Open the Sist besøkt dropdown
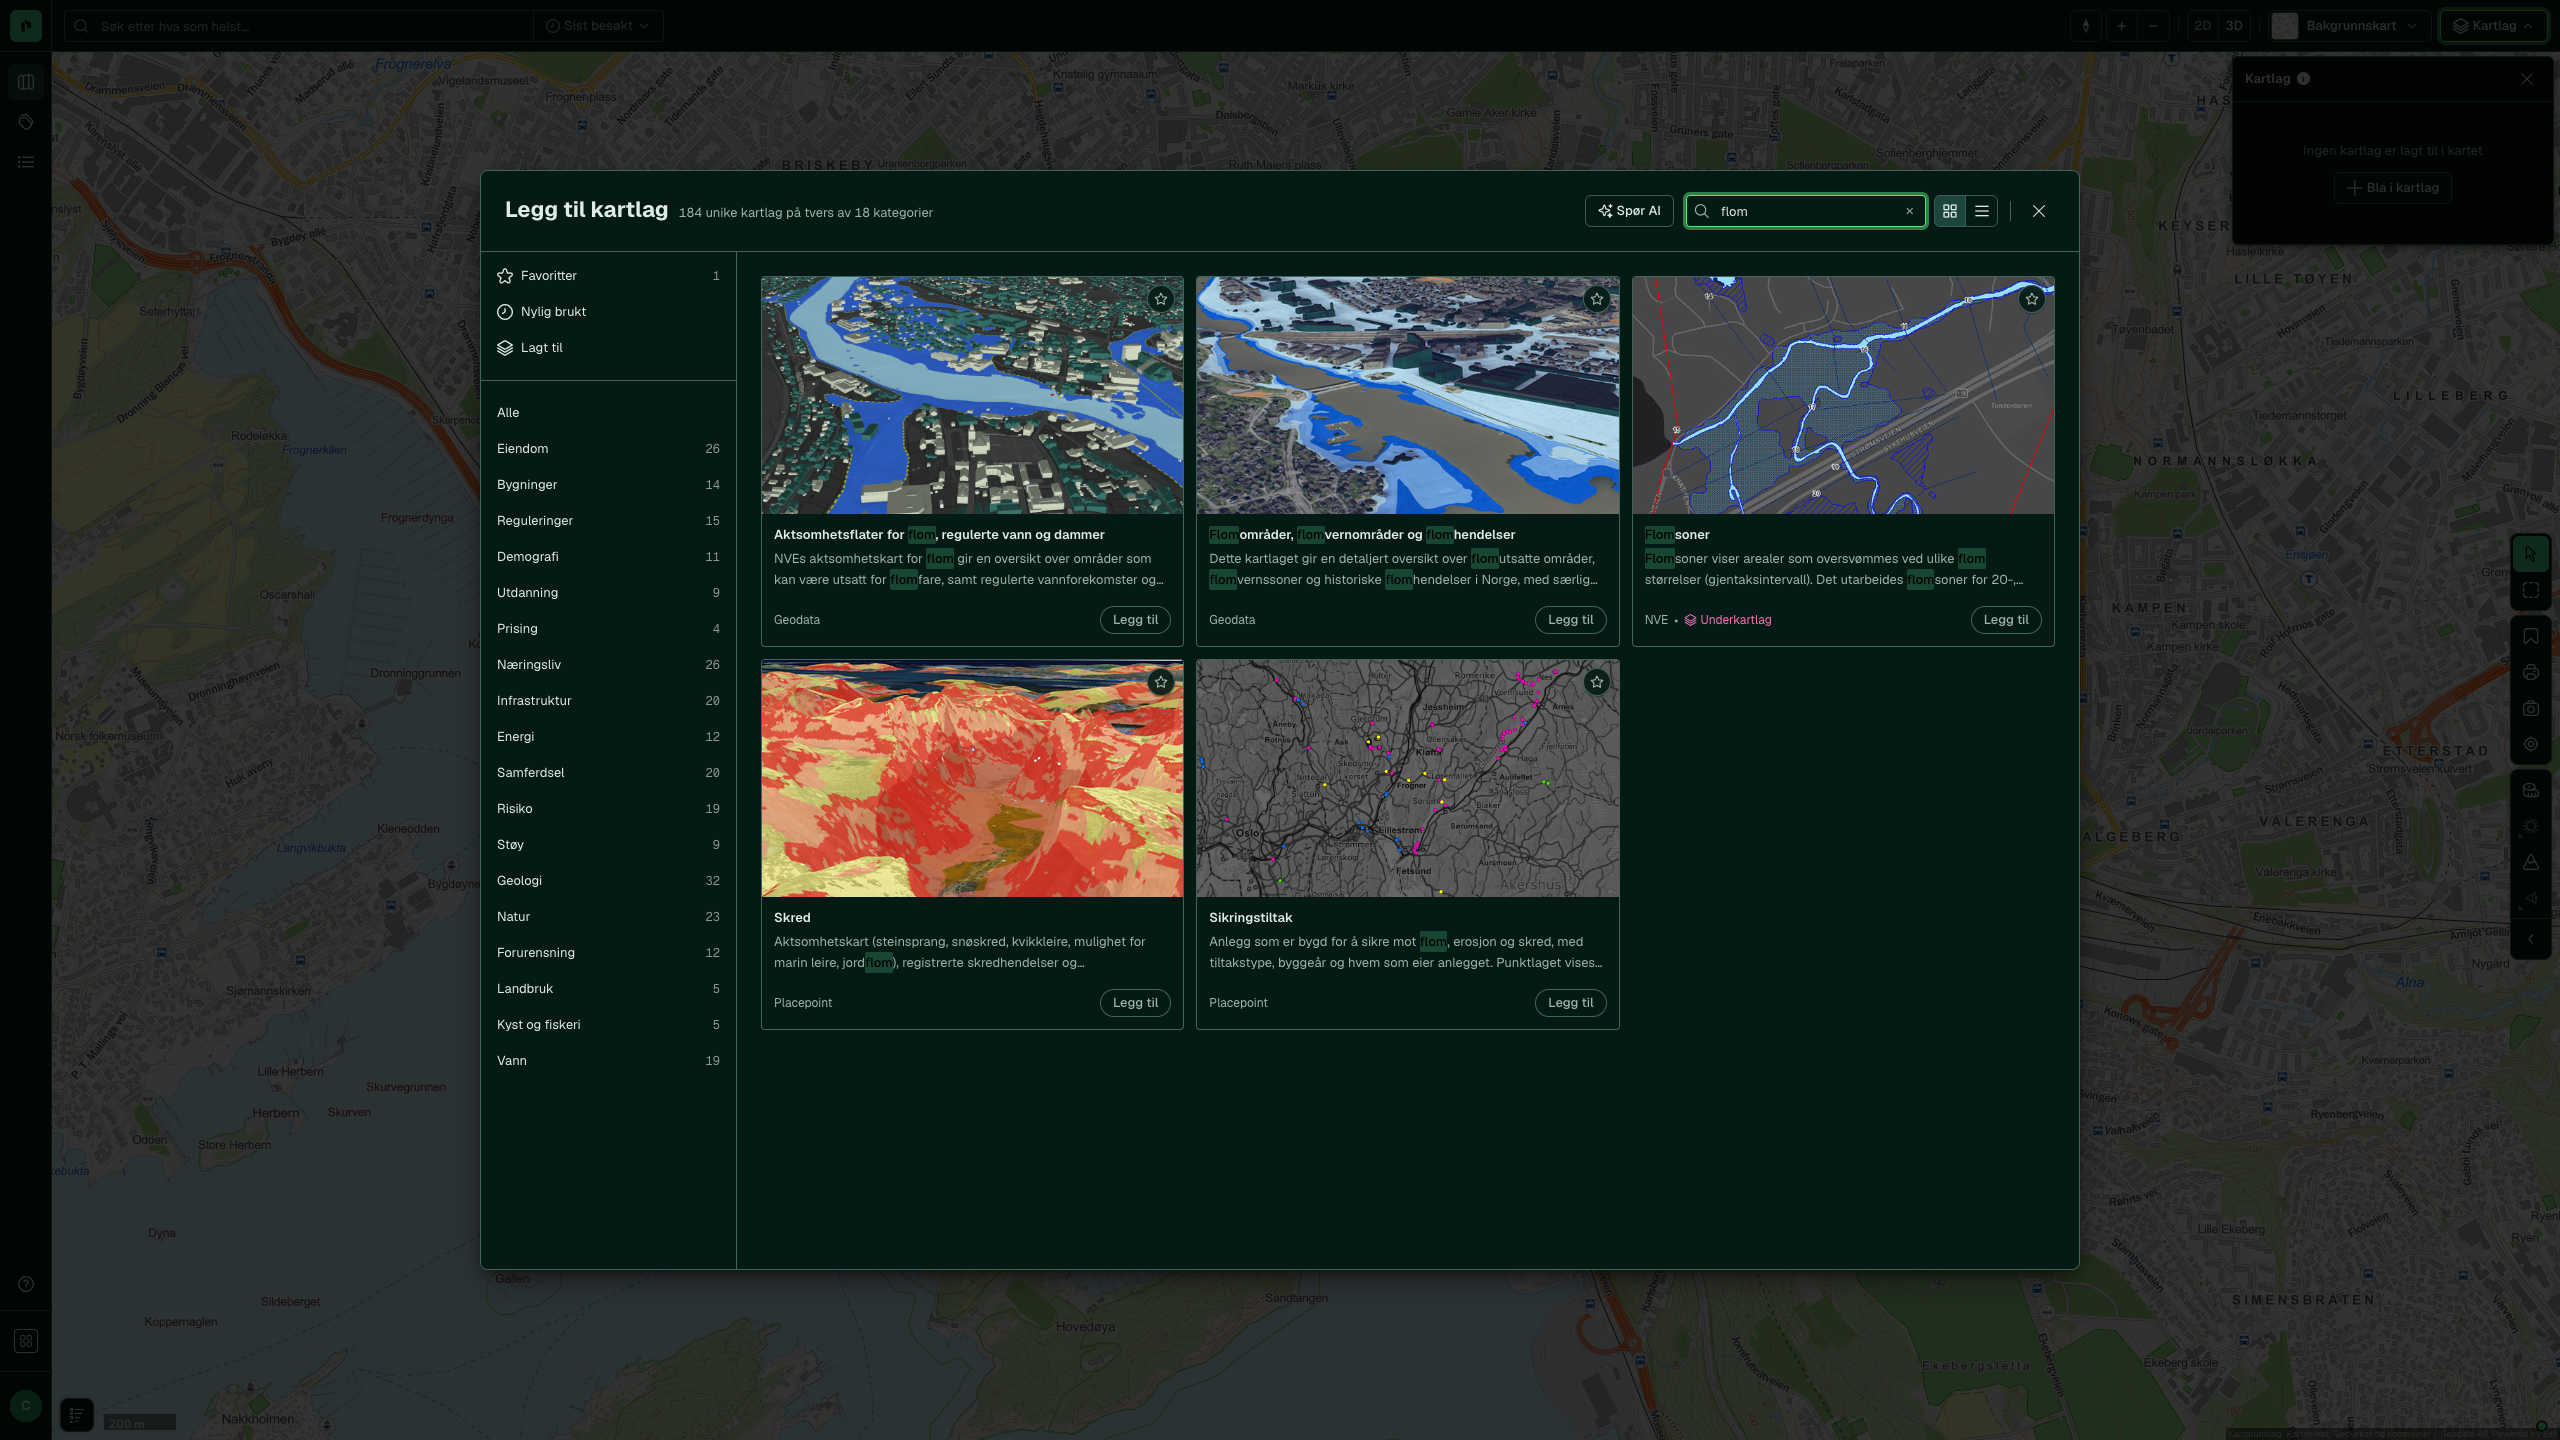The image size is (2560, 1440). [x=597, y=26]
